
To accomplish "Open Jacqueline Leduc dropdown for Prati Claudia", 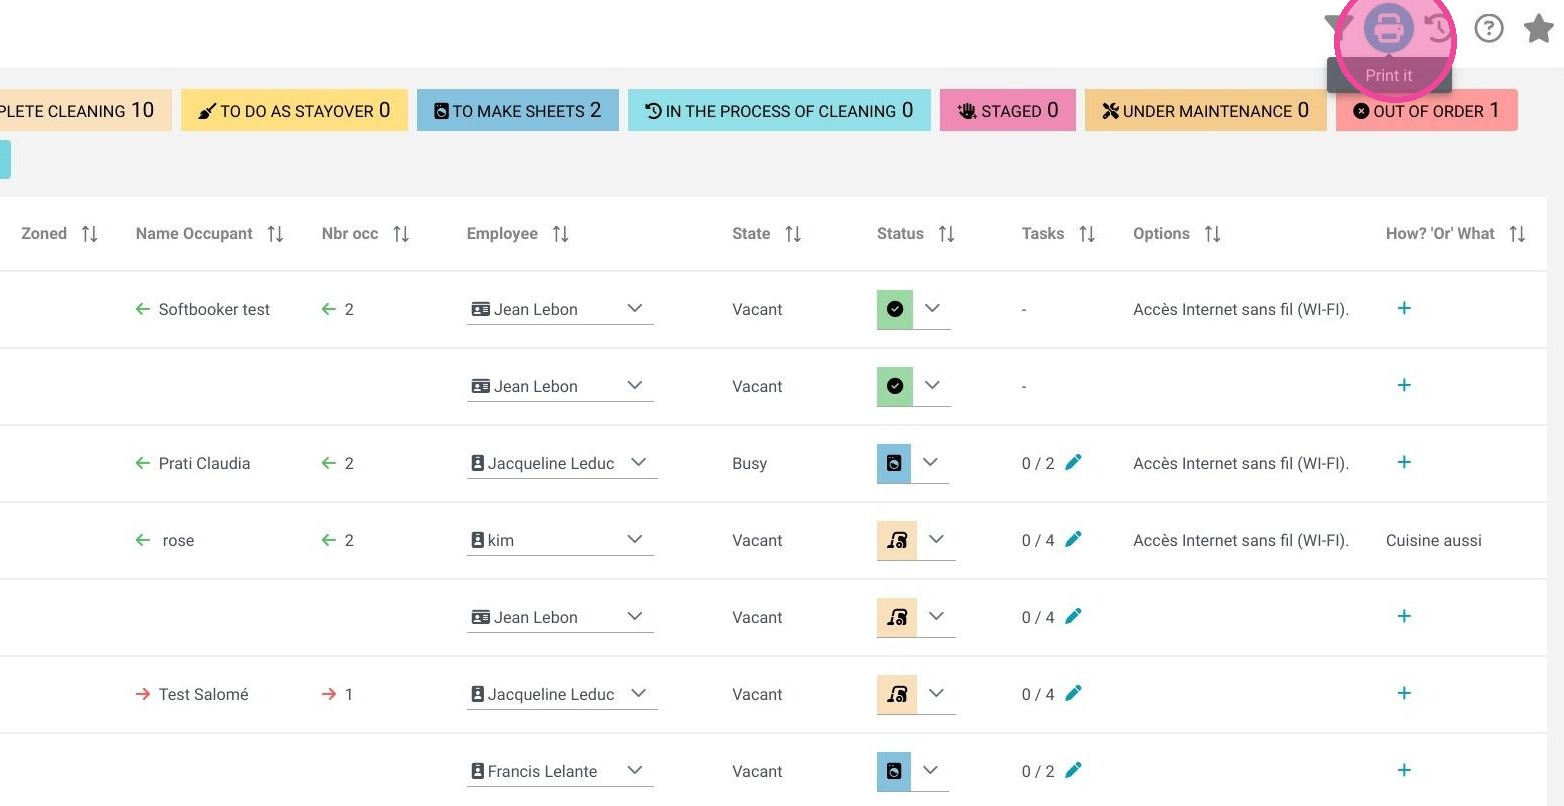I will click(x=562, y=463).
